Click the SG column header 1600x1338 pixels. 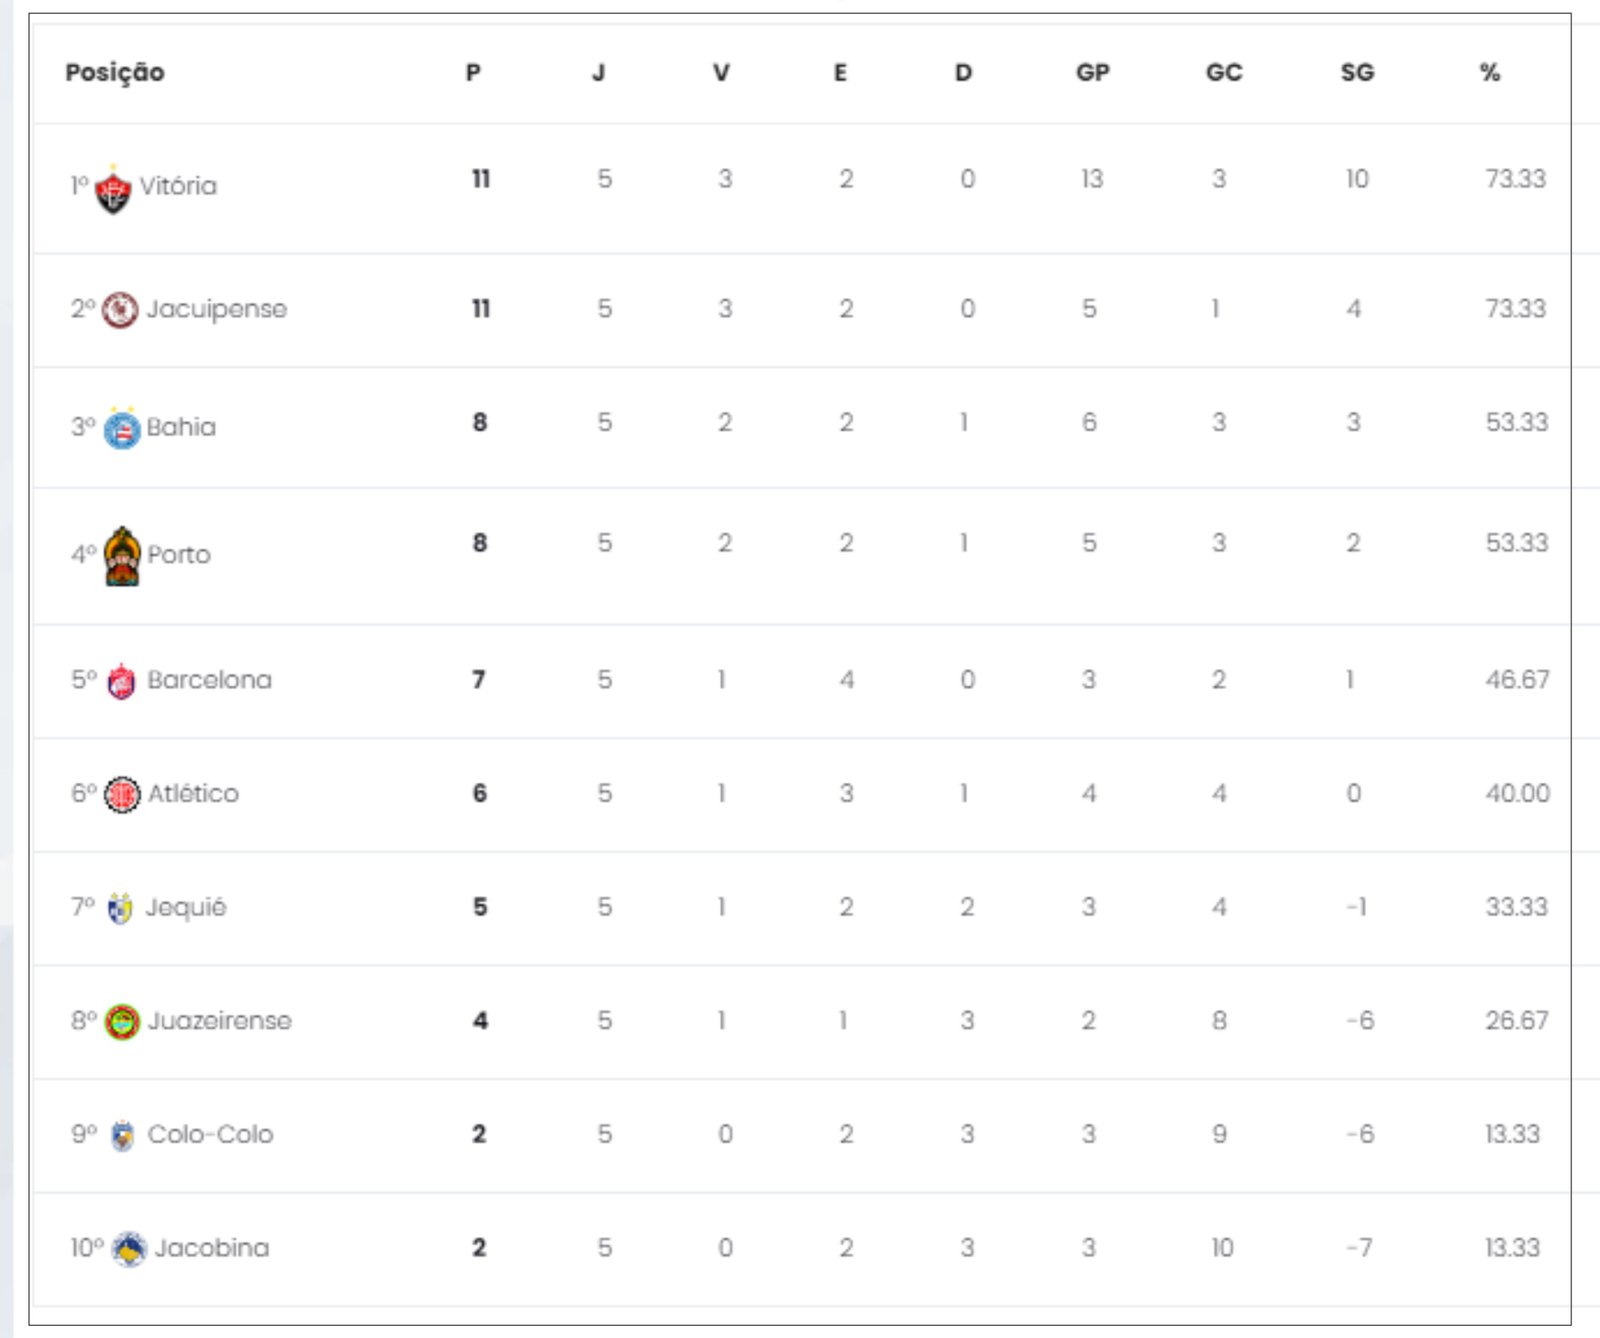click(1357, 73)
